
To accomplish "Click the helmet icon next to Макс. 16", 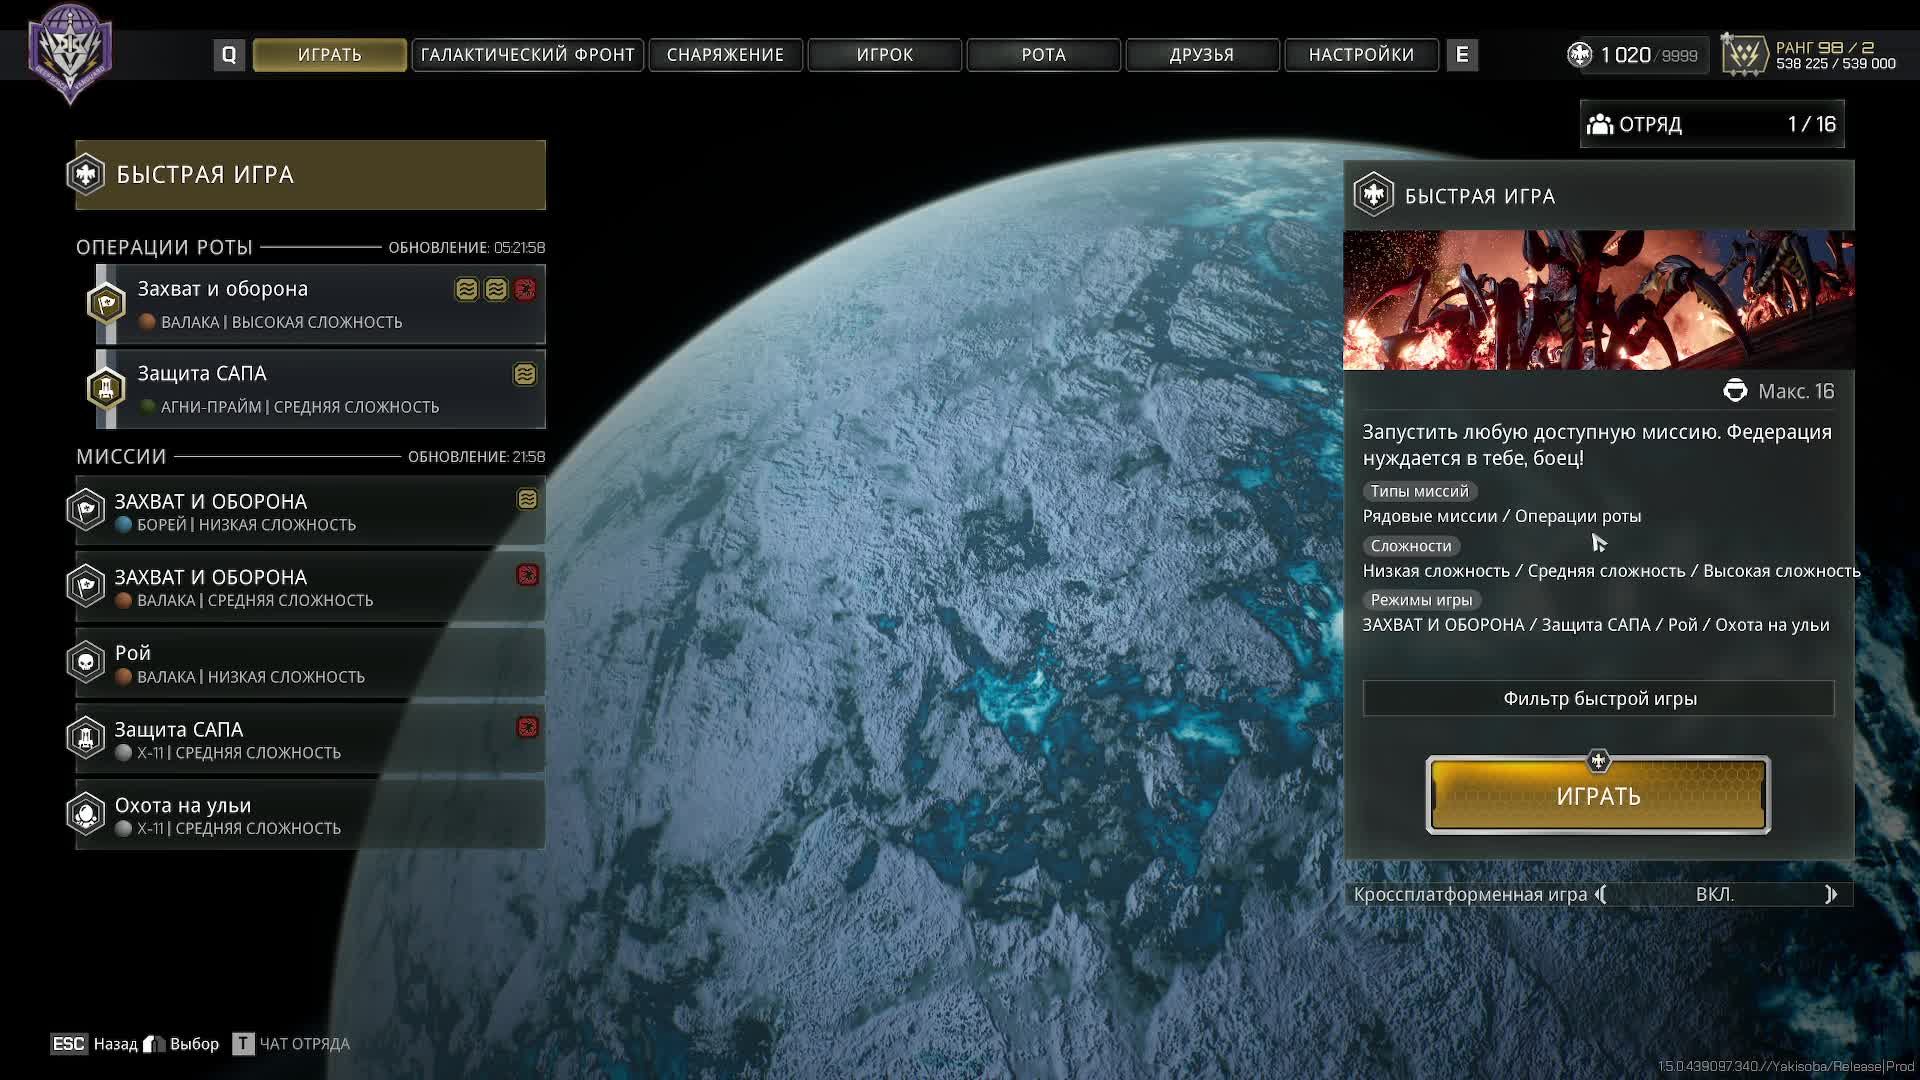I will pos(1735,391).
